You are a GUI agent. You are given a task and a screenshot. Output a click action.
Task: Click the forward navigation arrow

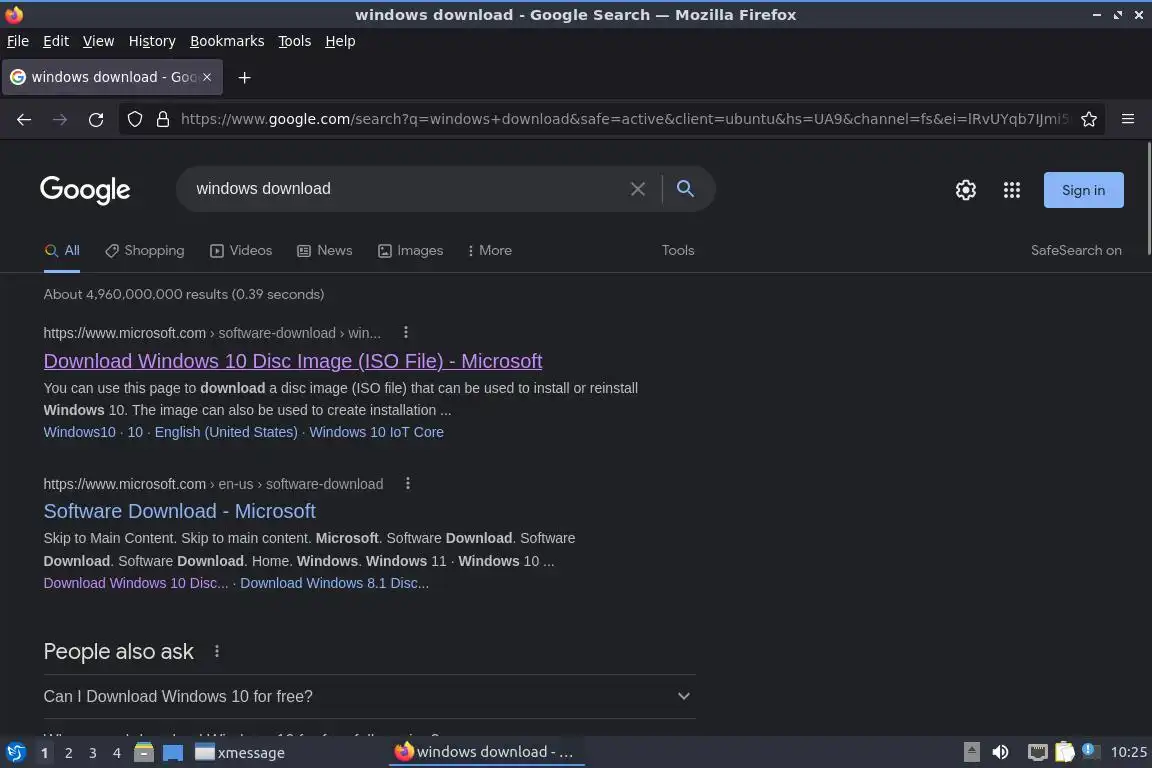click(x=60, y=119)
